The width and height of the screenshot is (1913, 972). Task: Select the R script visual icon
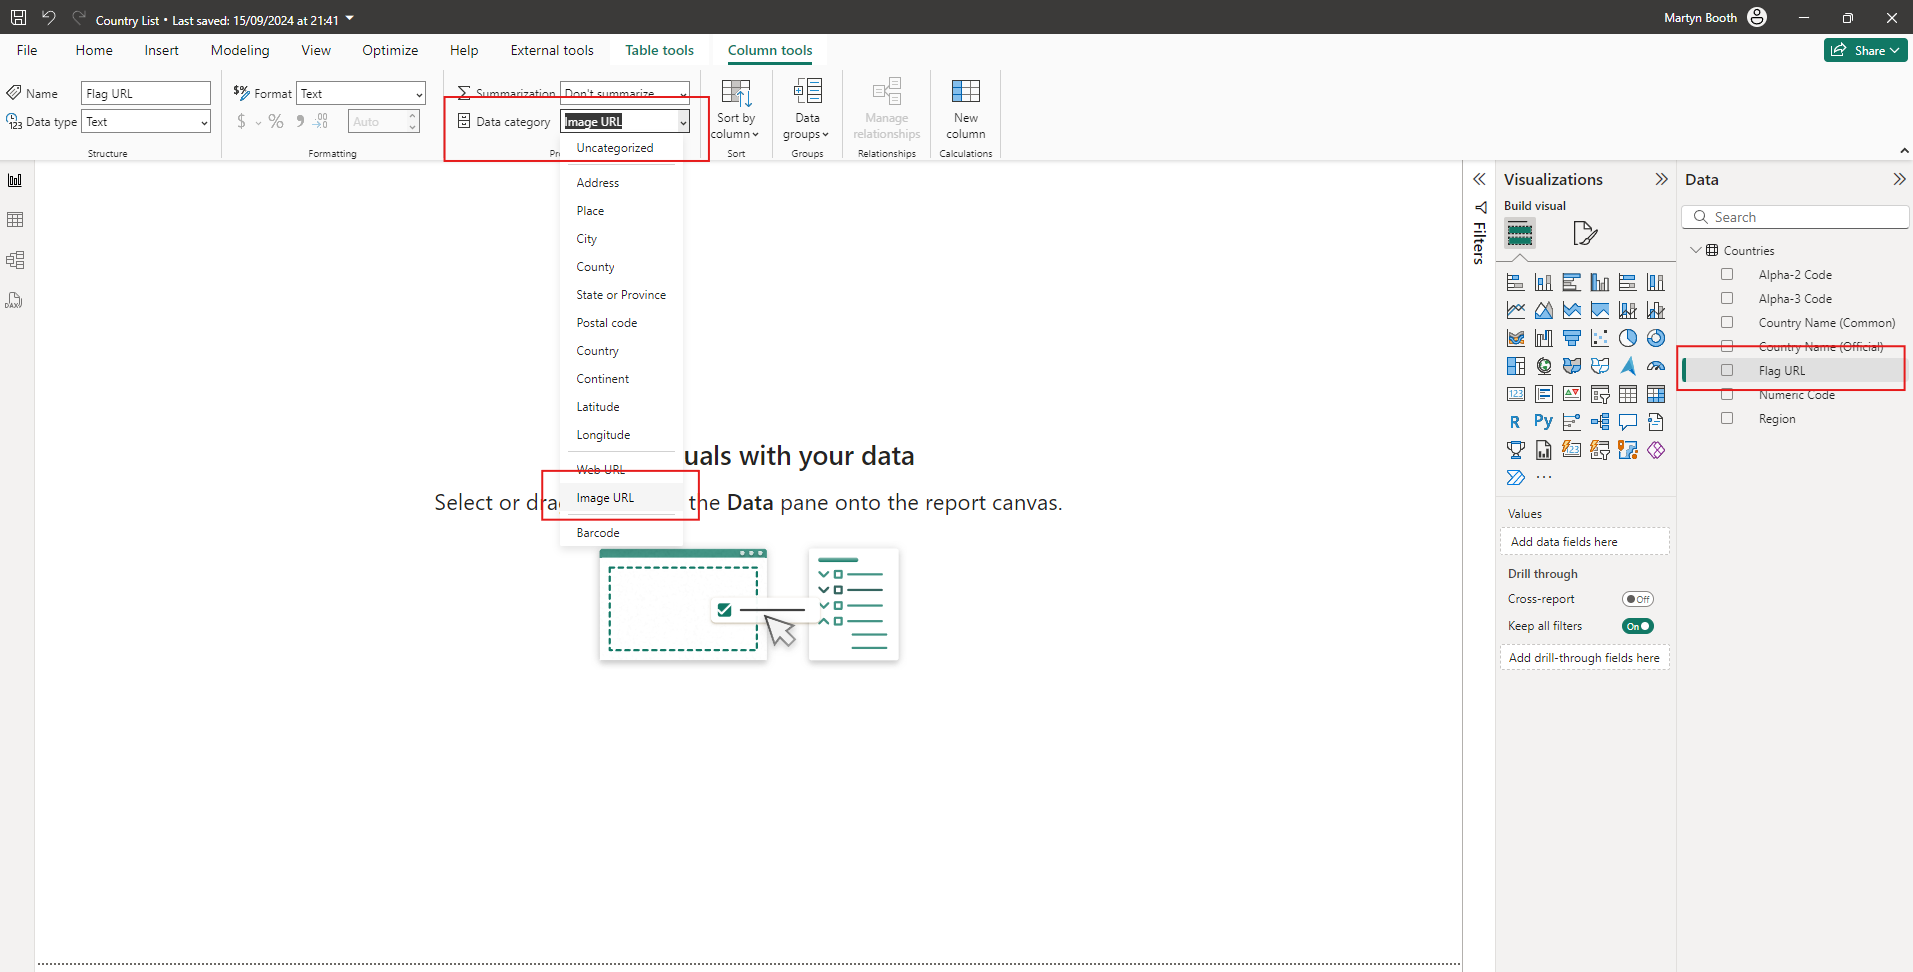tap(1515, 422)
